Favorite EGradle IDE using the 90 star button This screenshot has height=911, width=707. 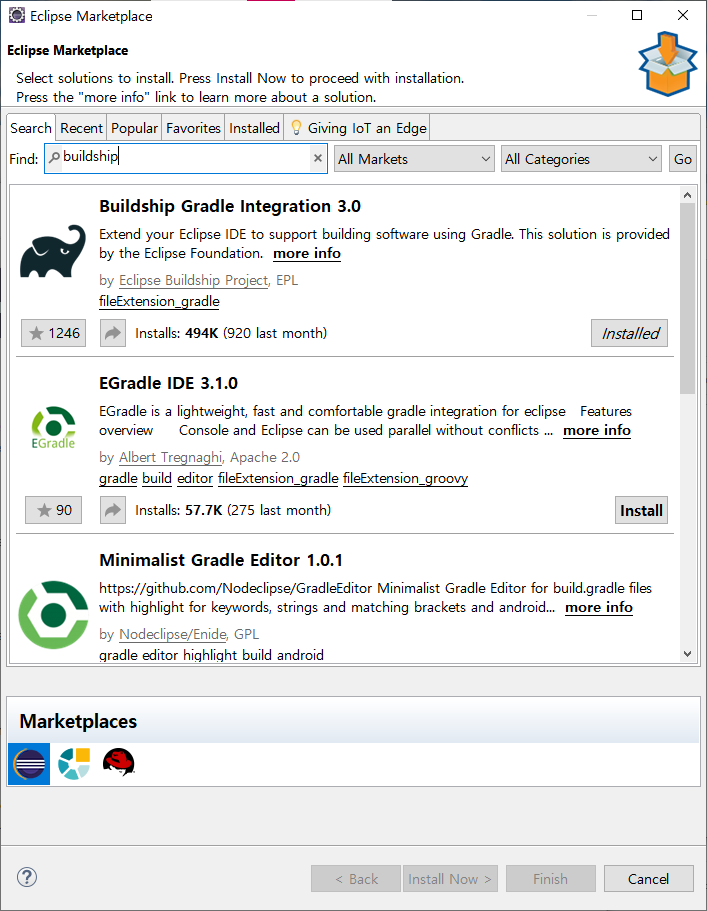pyautogui.click(x=53, y=510)
